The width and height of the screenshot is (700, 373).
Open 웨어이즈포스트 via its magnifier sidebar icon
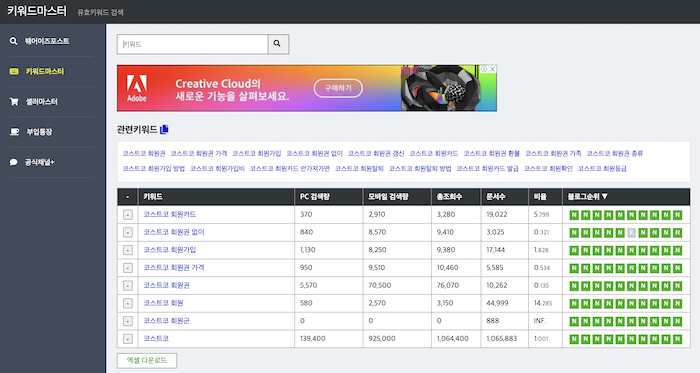[13, 41]
